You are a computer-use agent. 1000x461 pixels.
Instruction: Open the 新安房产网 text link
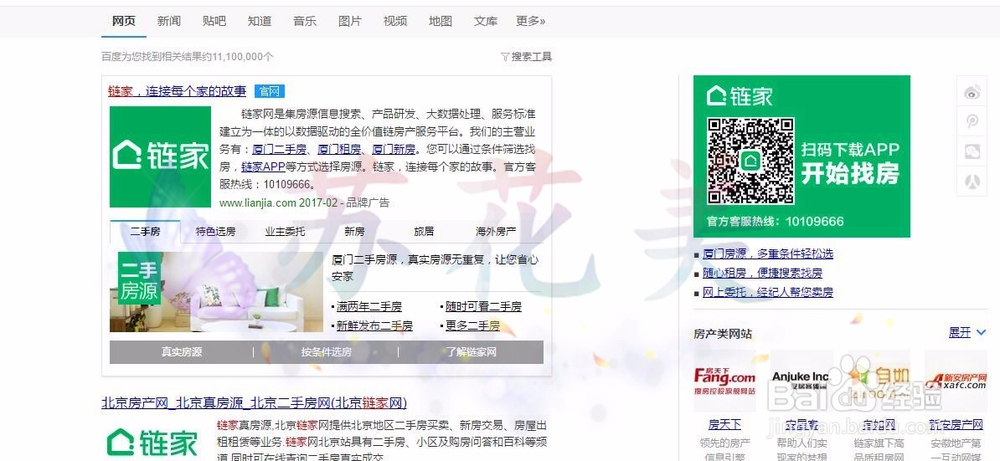tap(955, 424)
